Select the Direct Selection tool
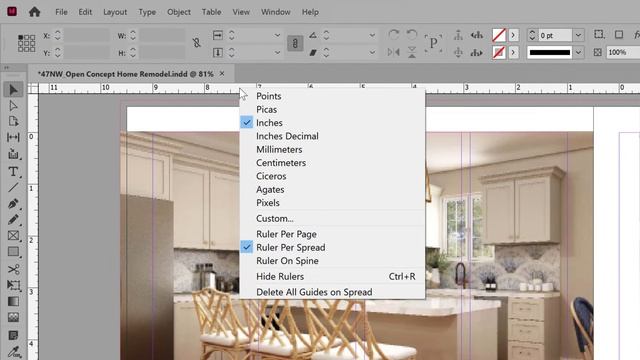The image size is (640, 360). [13, 106]
